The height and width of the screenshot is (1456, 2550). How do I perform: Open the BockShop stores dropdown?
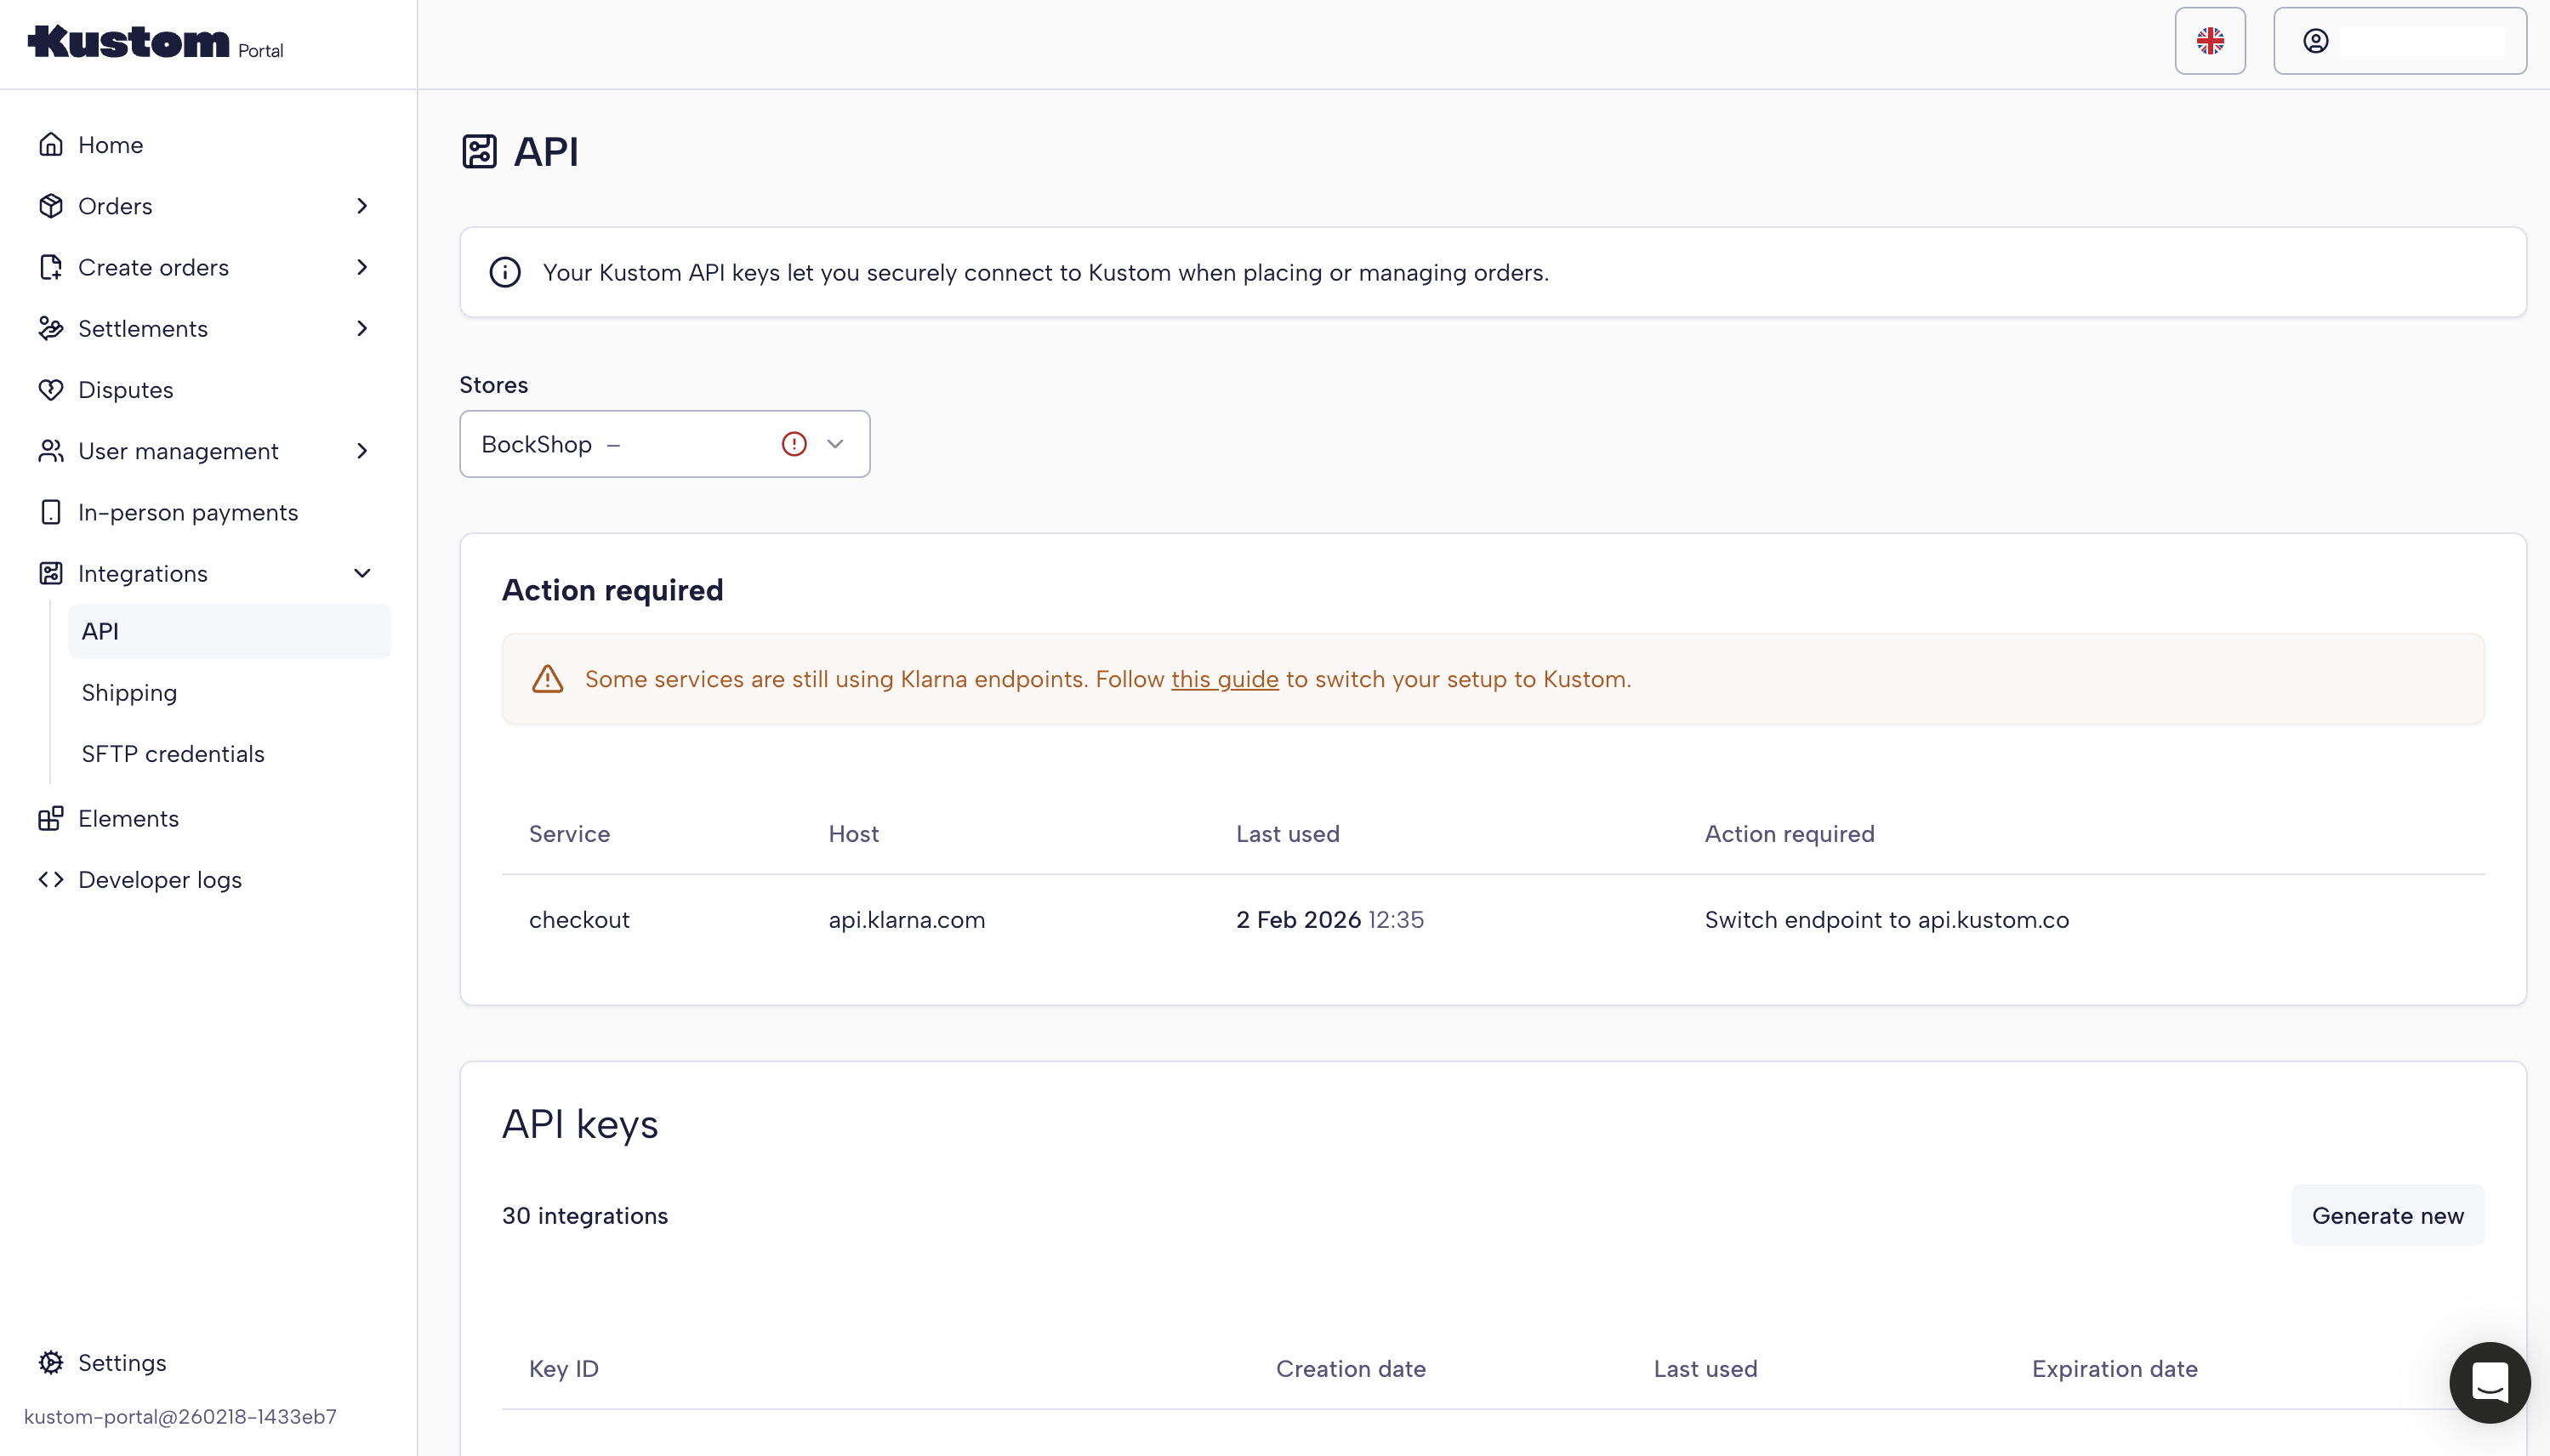point(835,444)
